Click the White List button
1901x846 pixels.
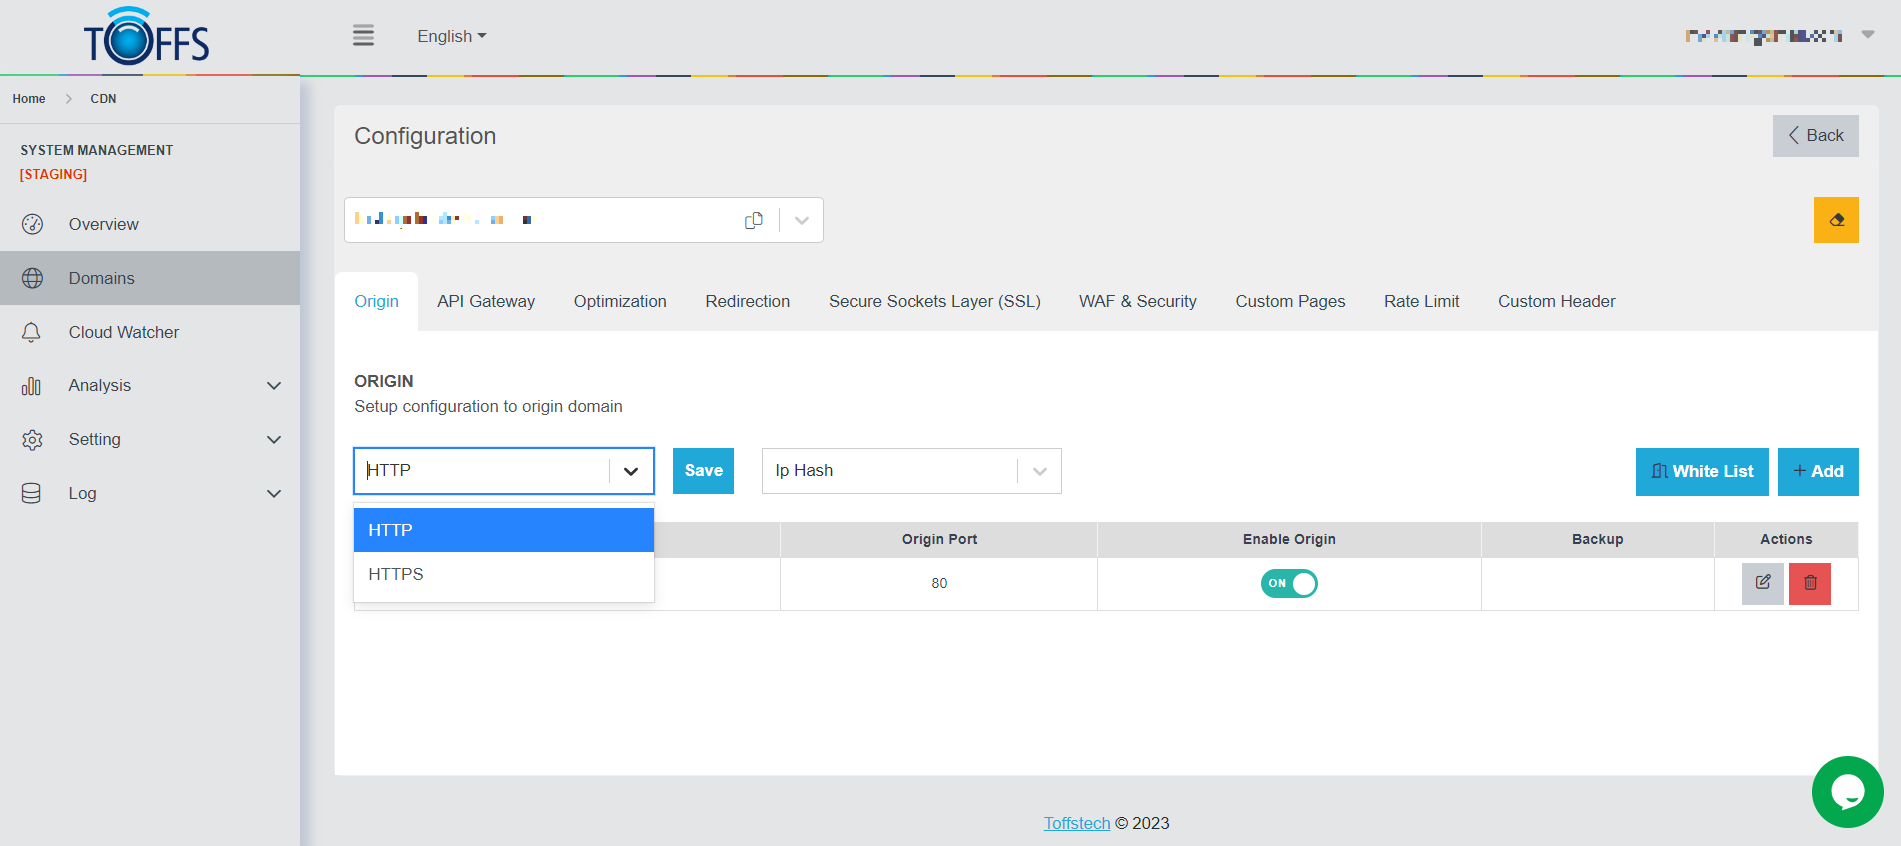tap(1701, 471)
